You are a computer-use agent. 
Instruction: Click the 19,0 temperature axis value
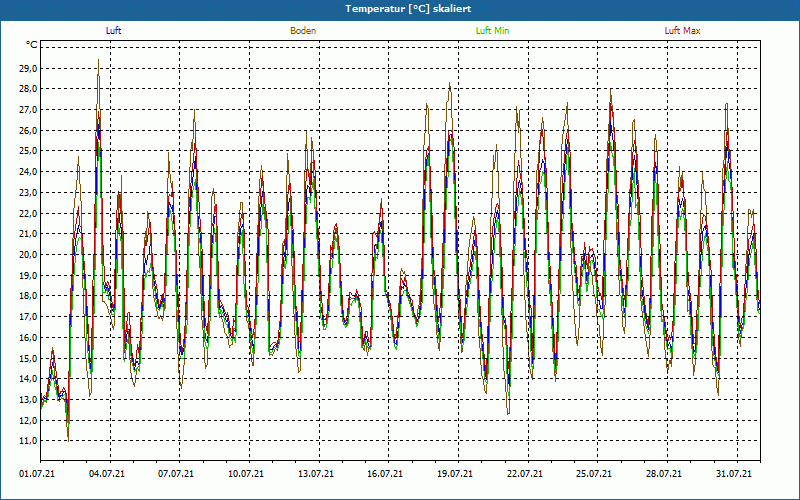pyautogui.click(x=28, y=276)
